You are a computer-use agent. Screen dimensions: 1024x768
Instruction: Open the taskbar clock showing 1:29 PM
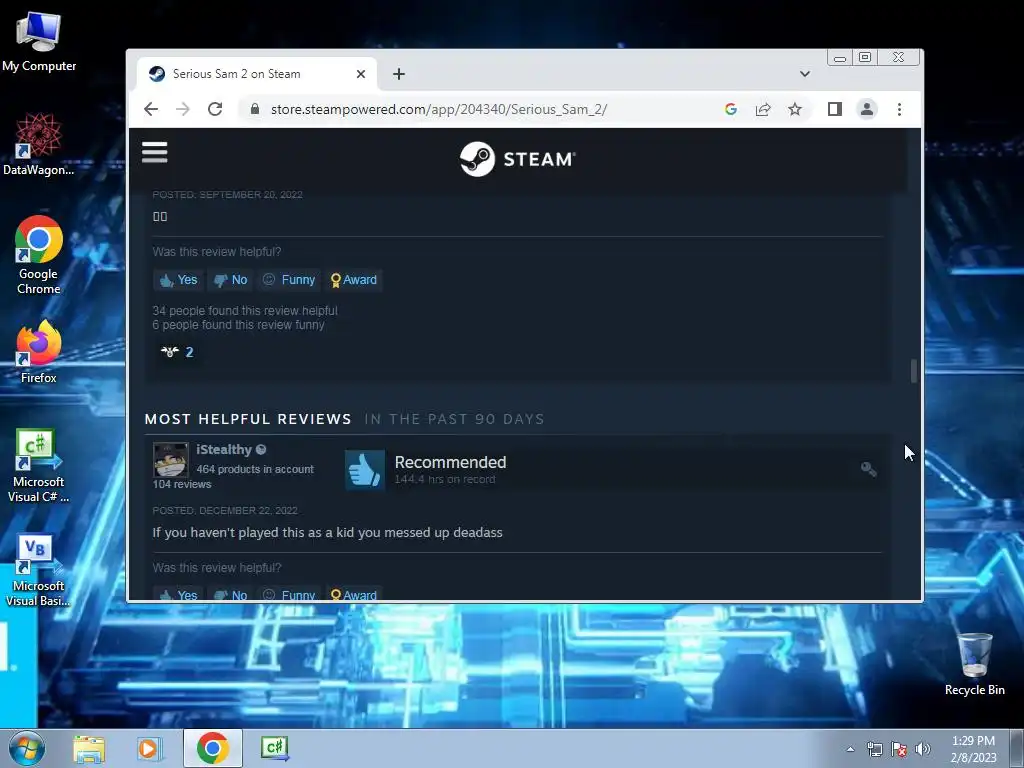pyautogui.click(x=973, y=749)
